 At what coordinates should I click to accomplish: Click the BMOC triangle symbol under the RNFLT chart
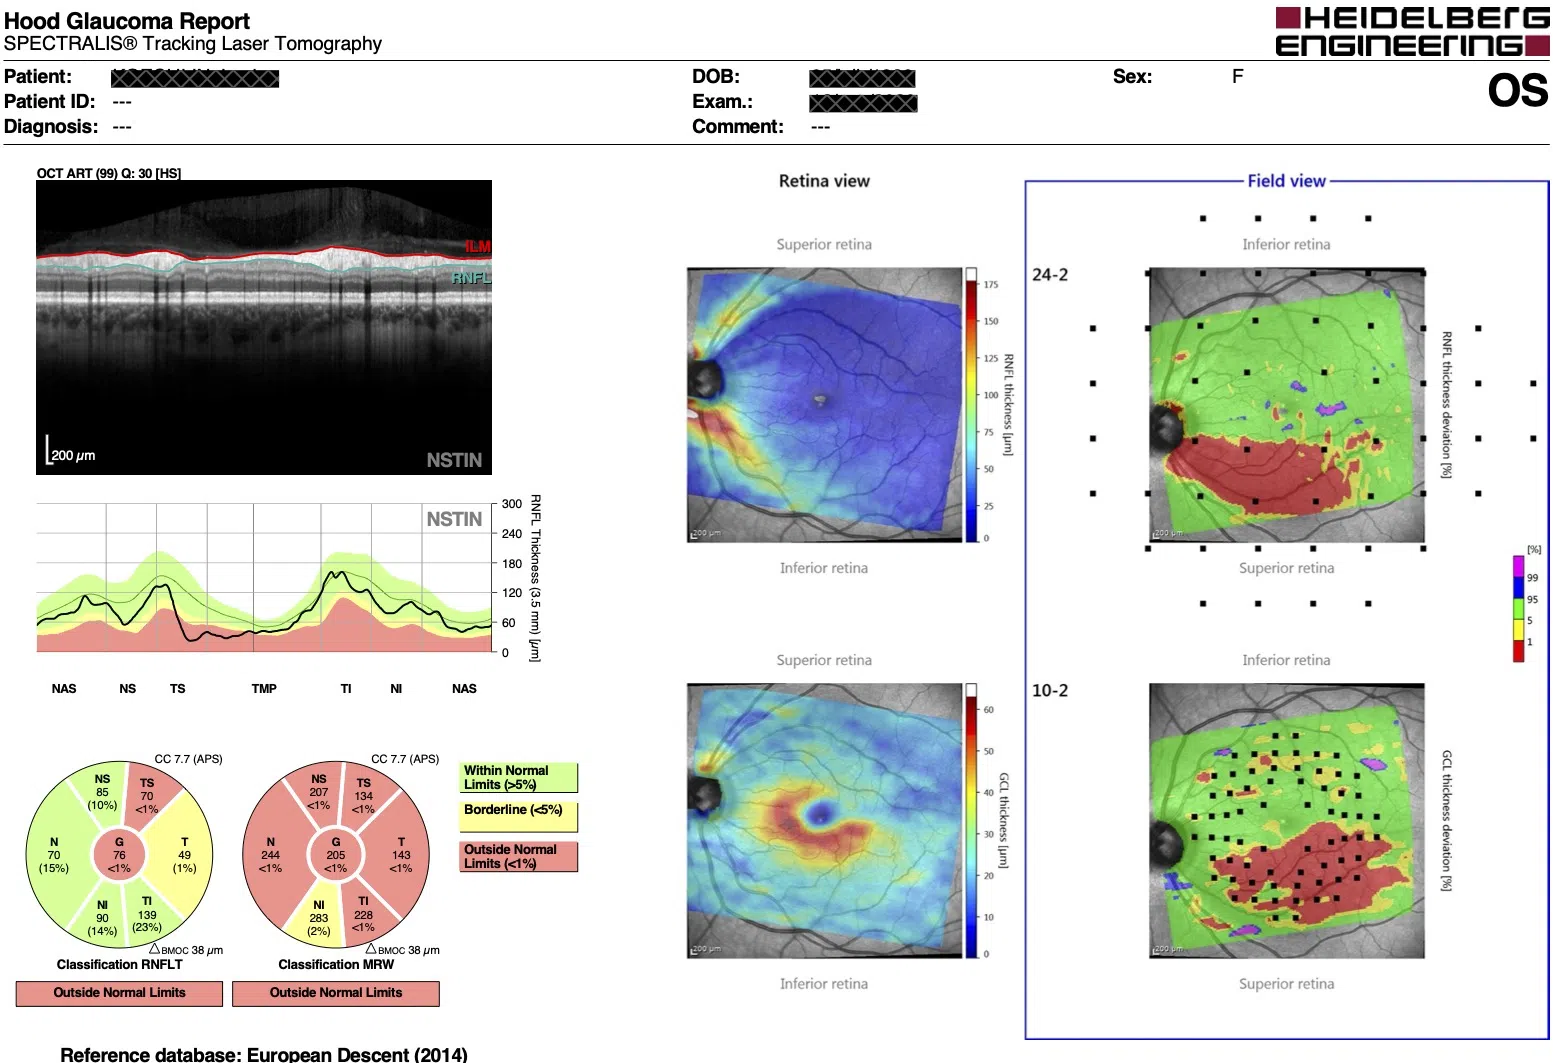point(155,948)
